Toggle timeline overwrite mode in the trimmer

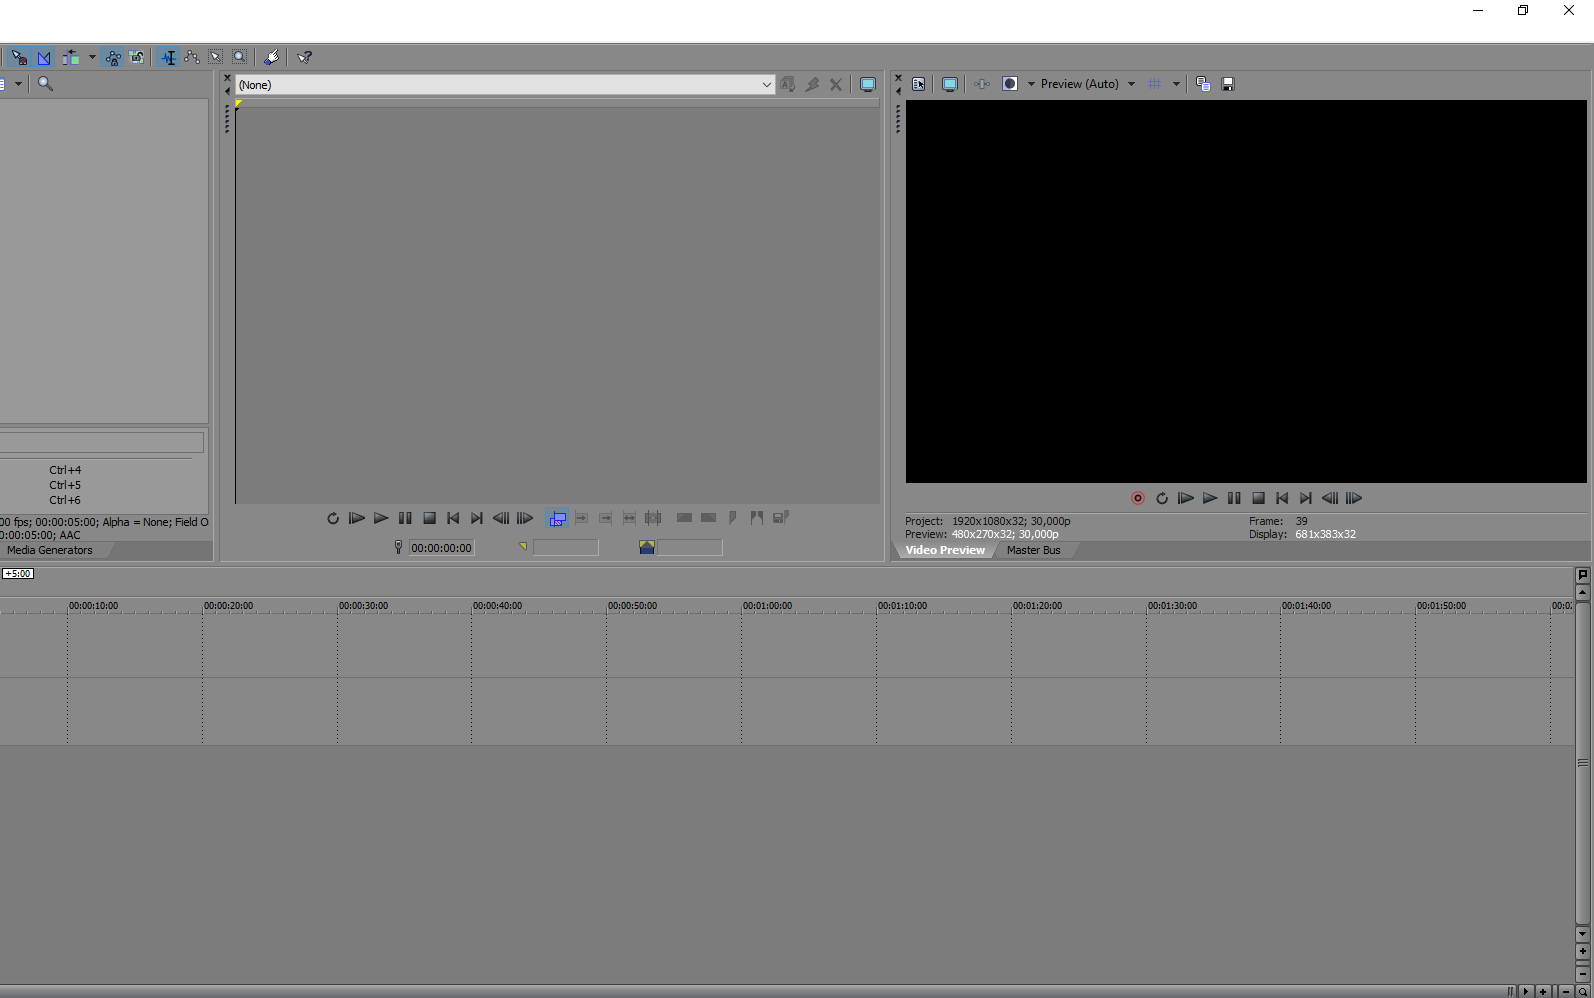click(x=557, y=518)
